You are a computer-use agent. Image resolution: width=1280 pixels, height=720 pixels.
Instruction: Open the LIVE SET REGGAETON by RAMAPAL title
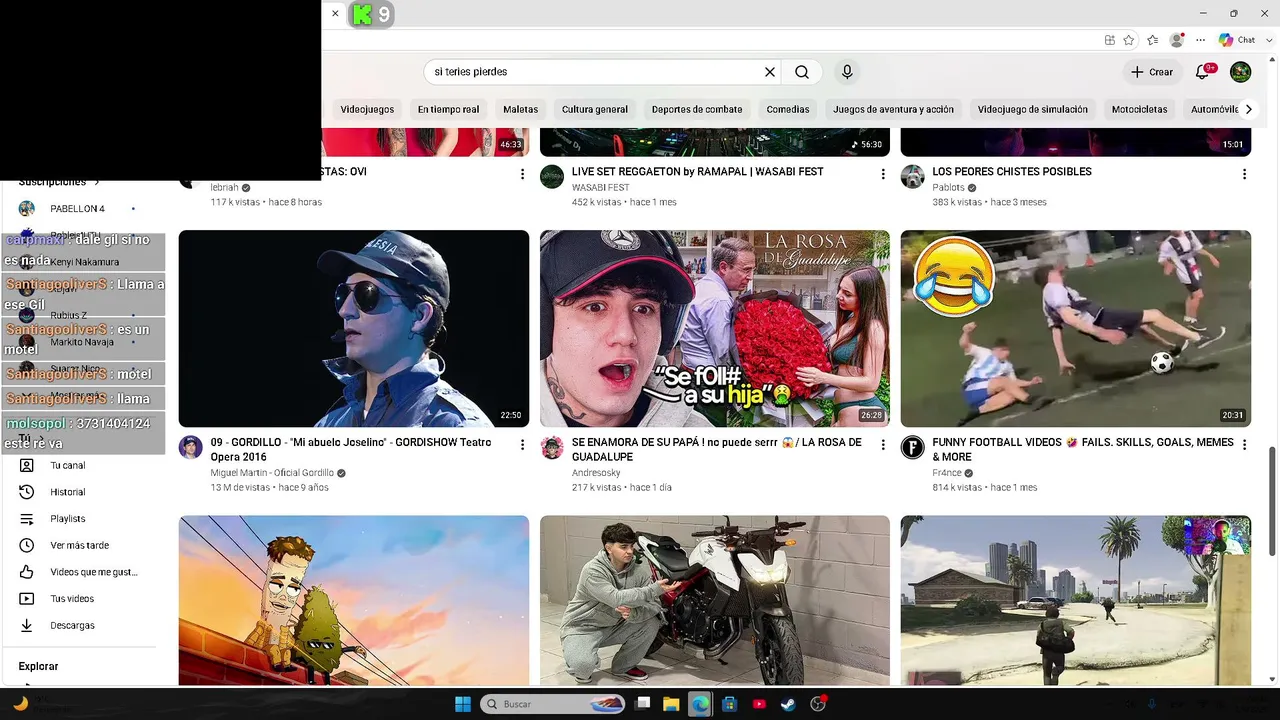click(698, 172)
